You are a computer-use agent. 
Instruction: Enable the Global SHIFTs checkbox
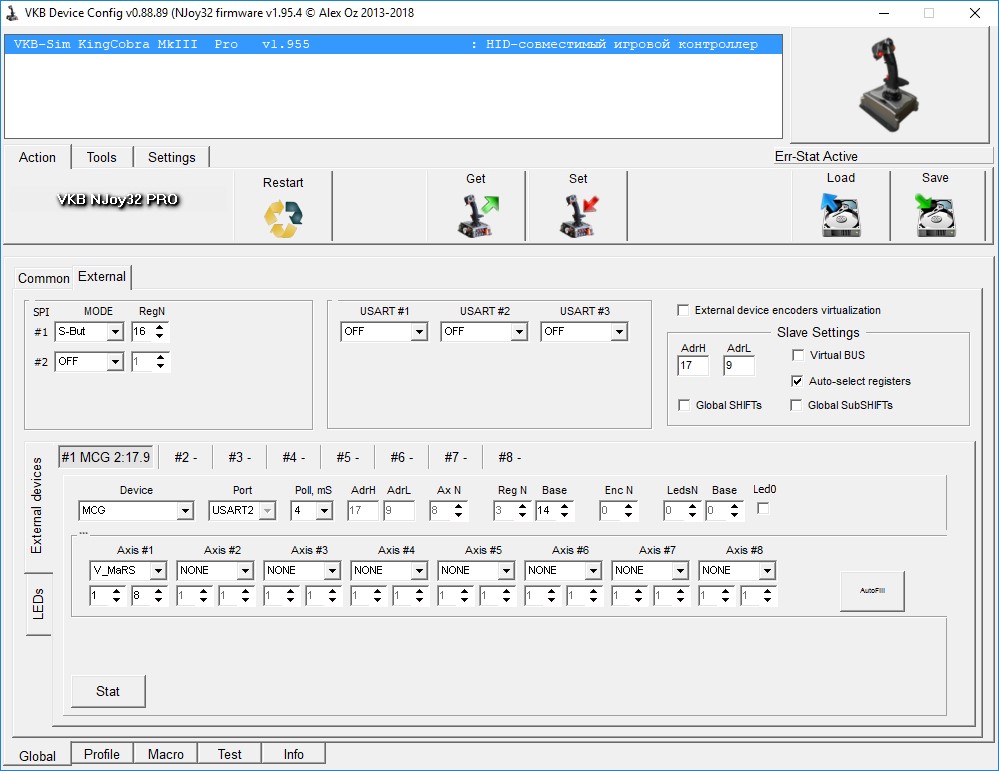(x=684, y=405)
